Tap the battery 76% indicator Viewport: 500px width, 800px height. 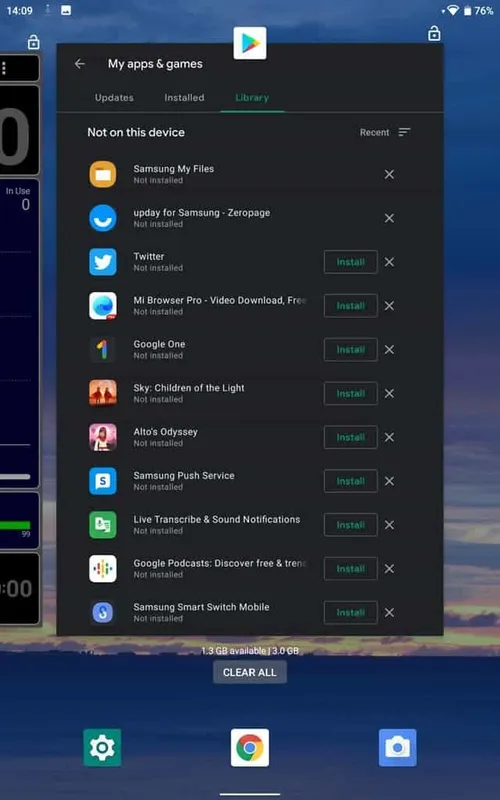(478, 10)
